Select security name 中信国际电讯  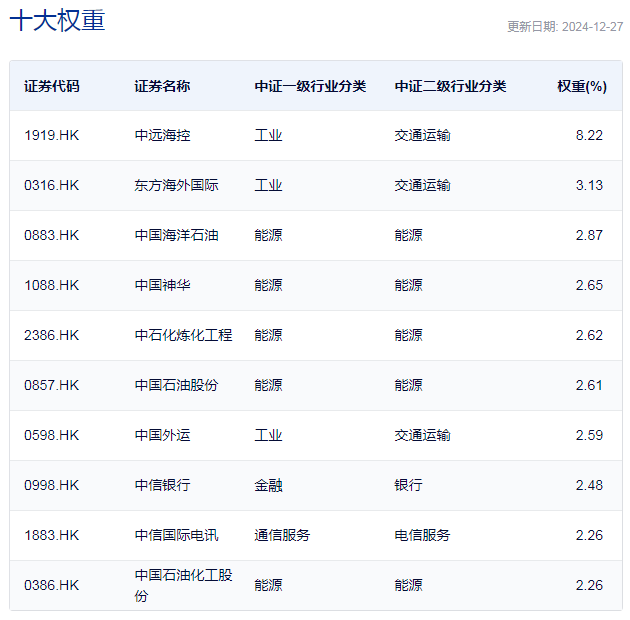(176, 535)
